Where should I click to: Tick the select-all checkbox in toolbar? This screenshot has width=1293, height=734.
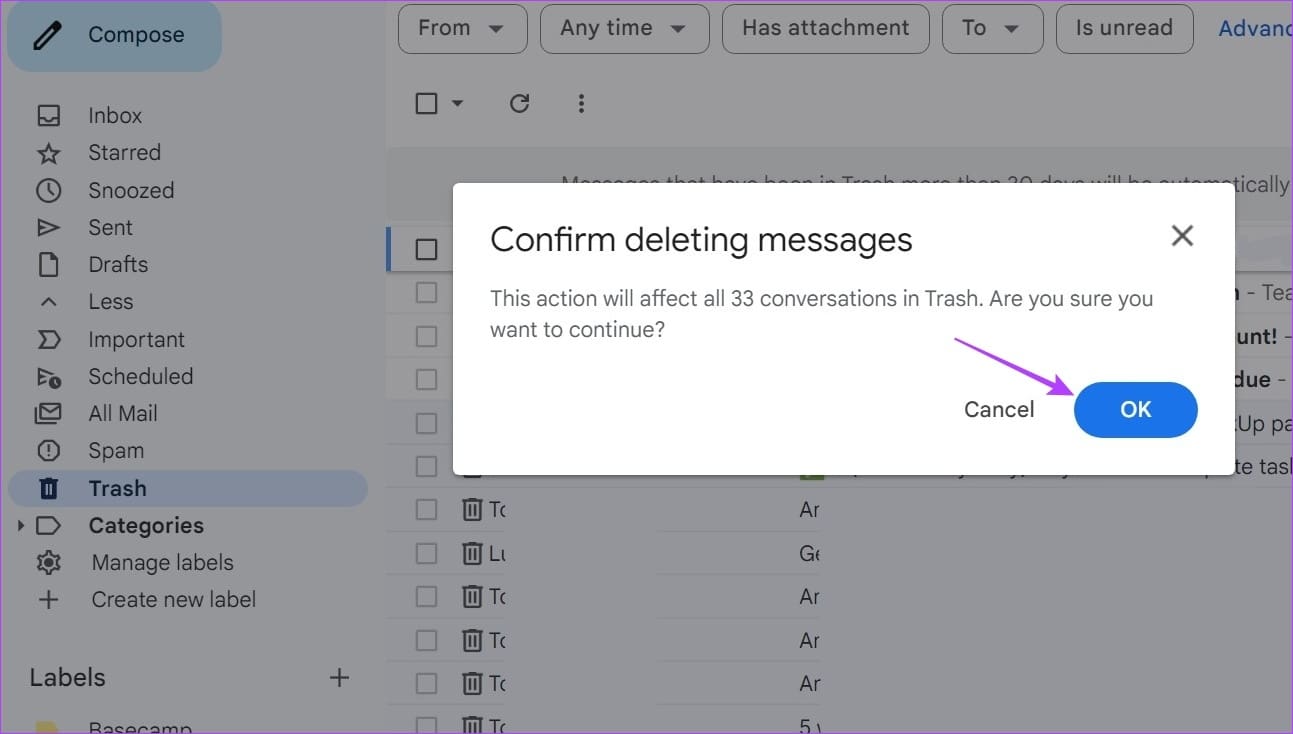click(426, 103)
